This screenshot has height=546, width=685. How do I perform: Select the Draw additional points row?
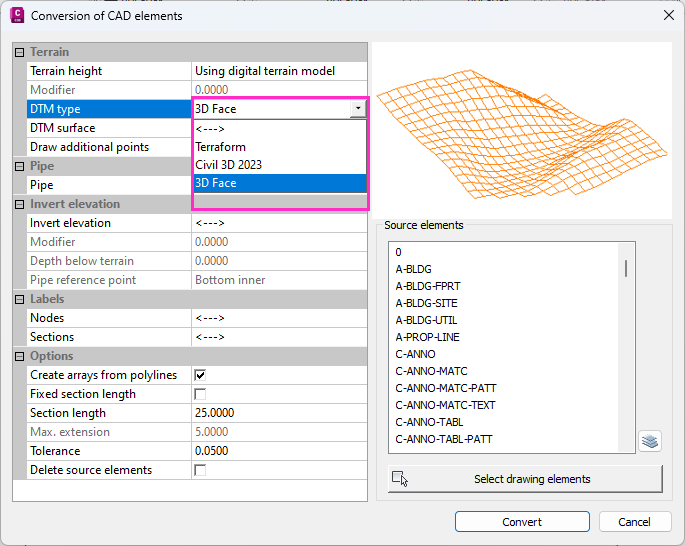(x=109, y=147)
